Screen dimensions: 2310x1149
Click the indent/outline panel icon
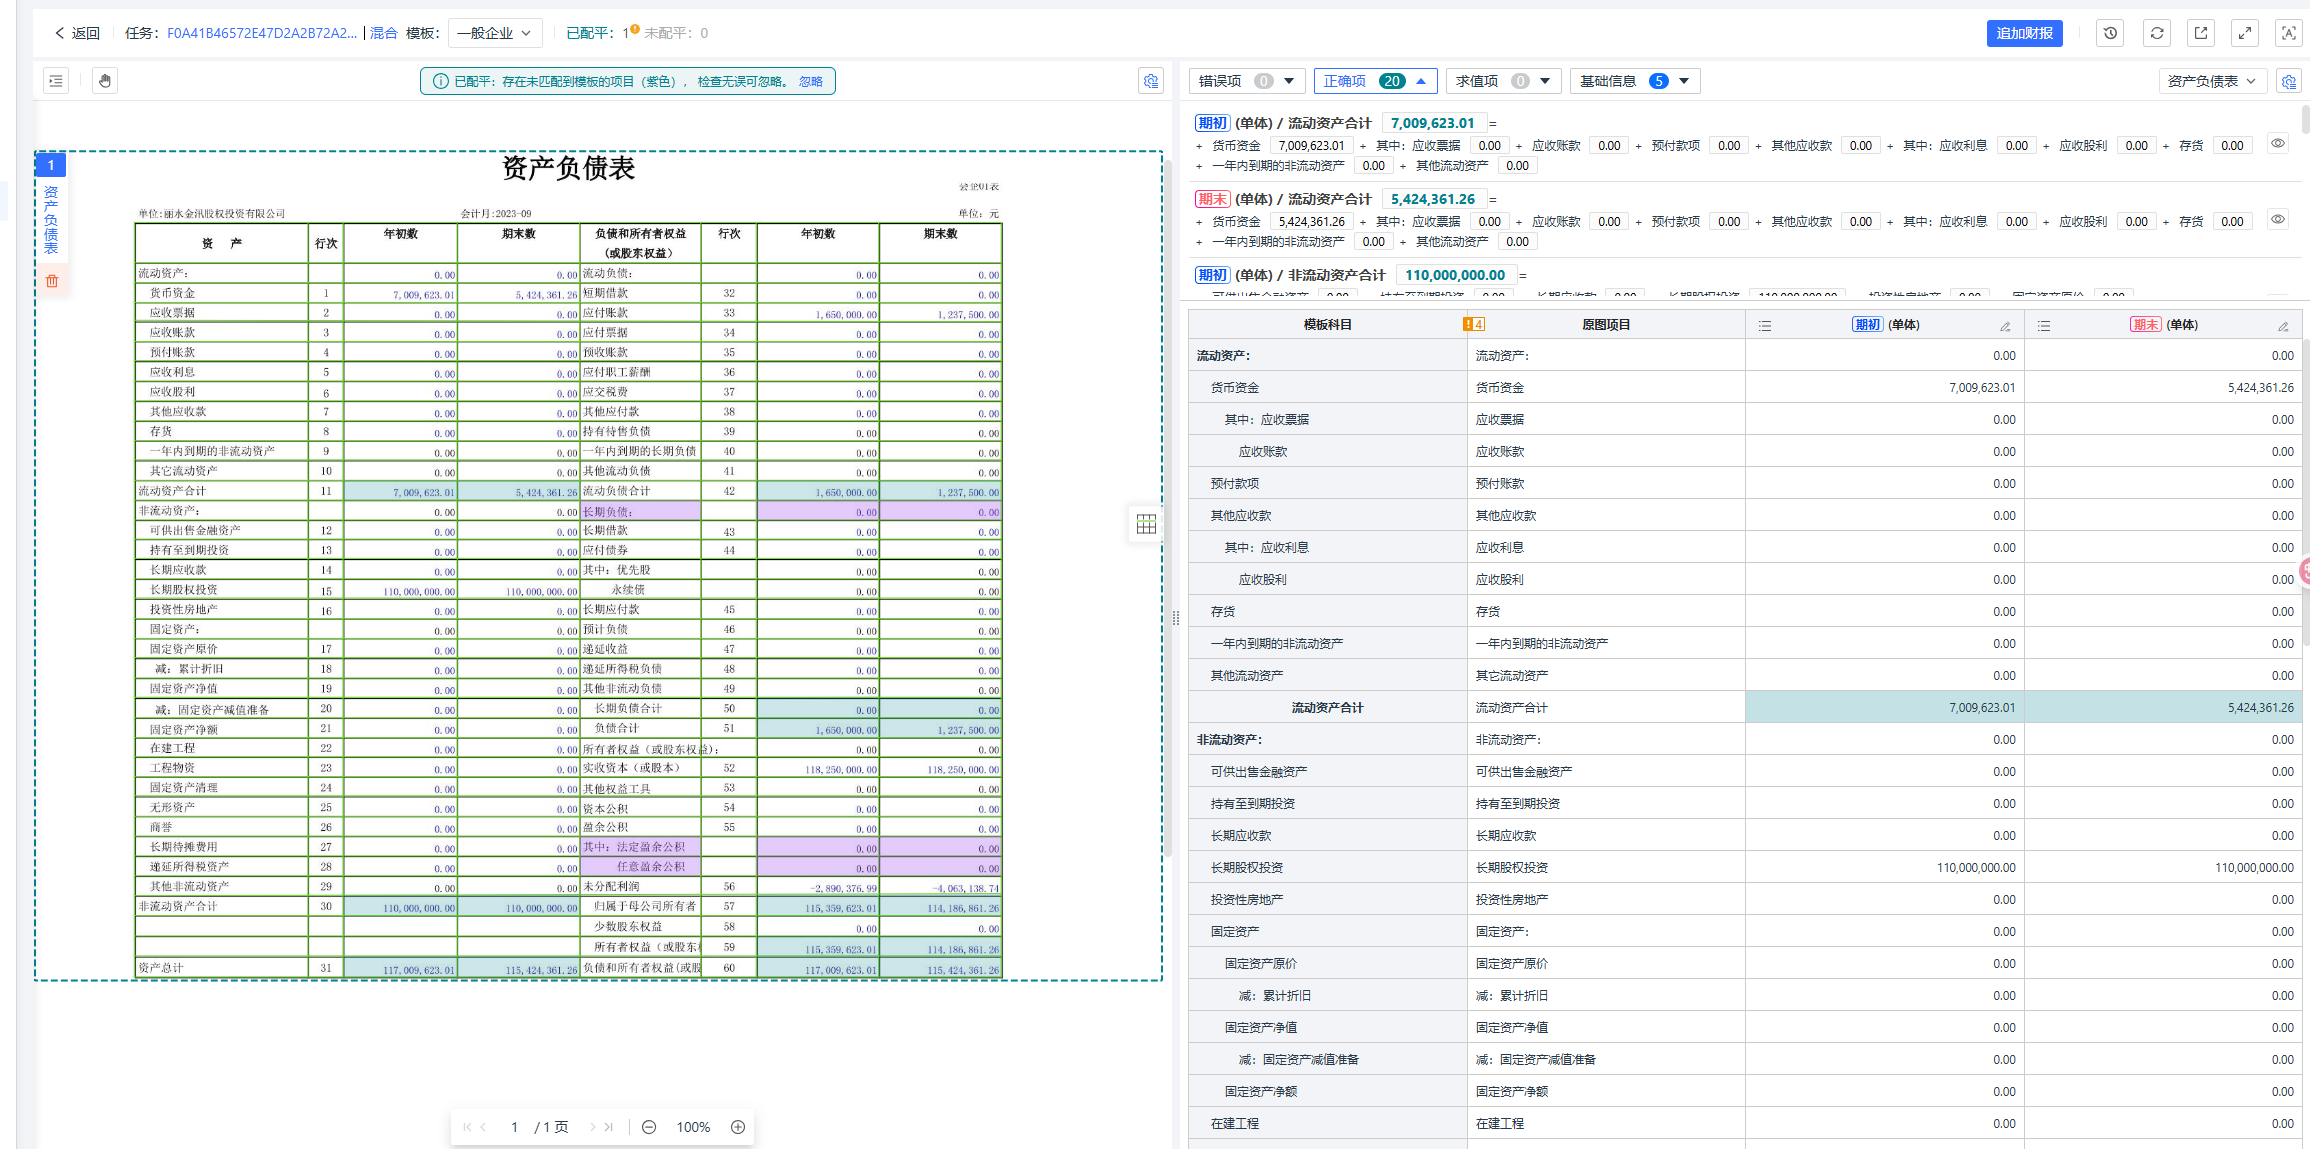pyautogui.click(x=56, y=81)
